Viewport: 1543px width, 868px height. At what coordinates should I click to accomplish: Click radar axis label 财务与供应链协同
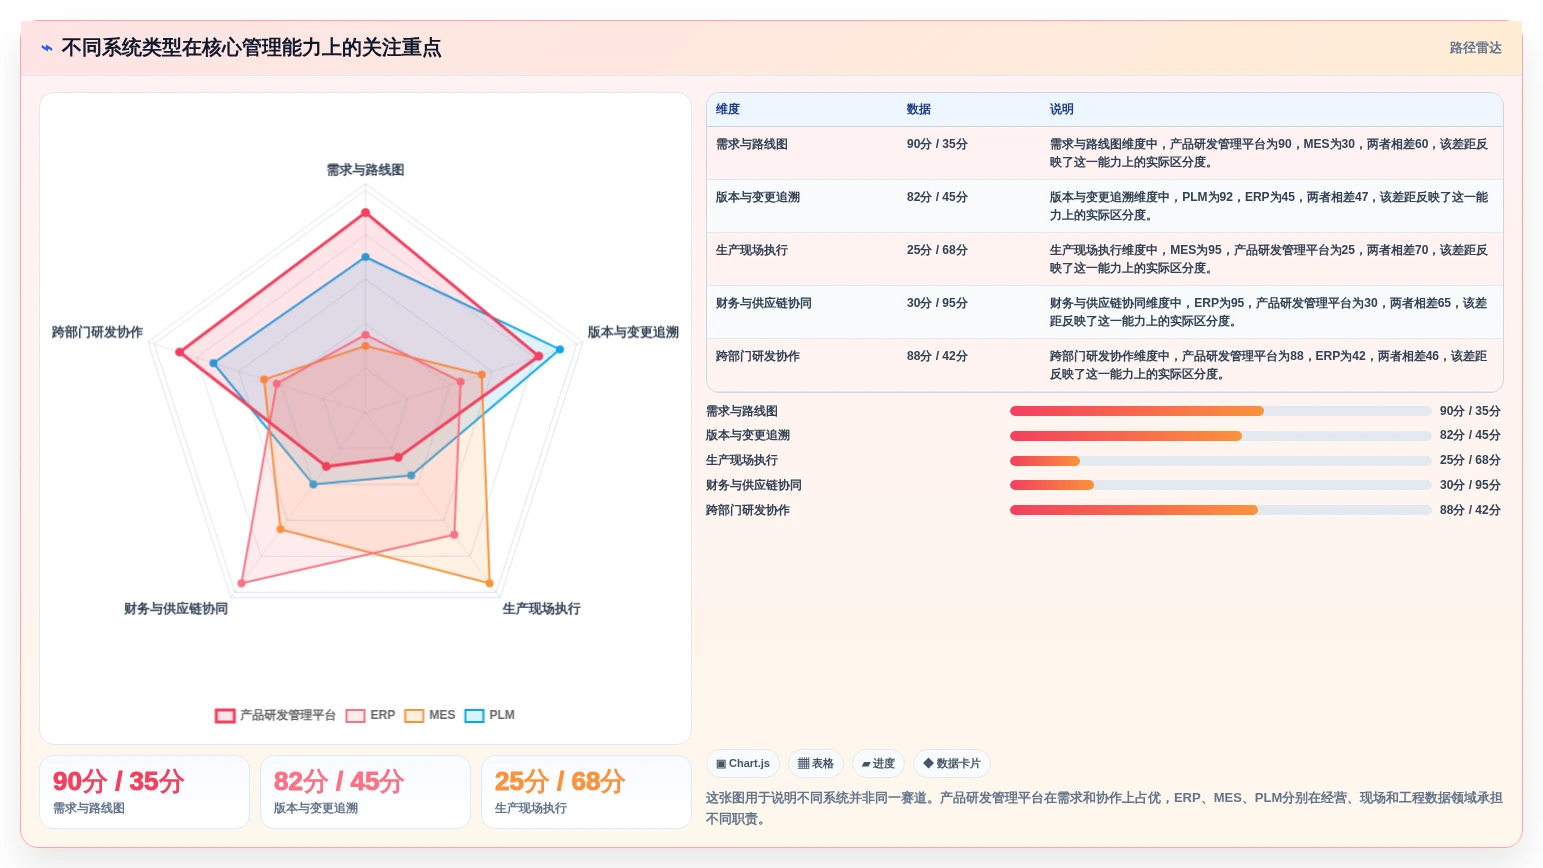[176, 609]
